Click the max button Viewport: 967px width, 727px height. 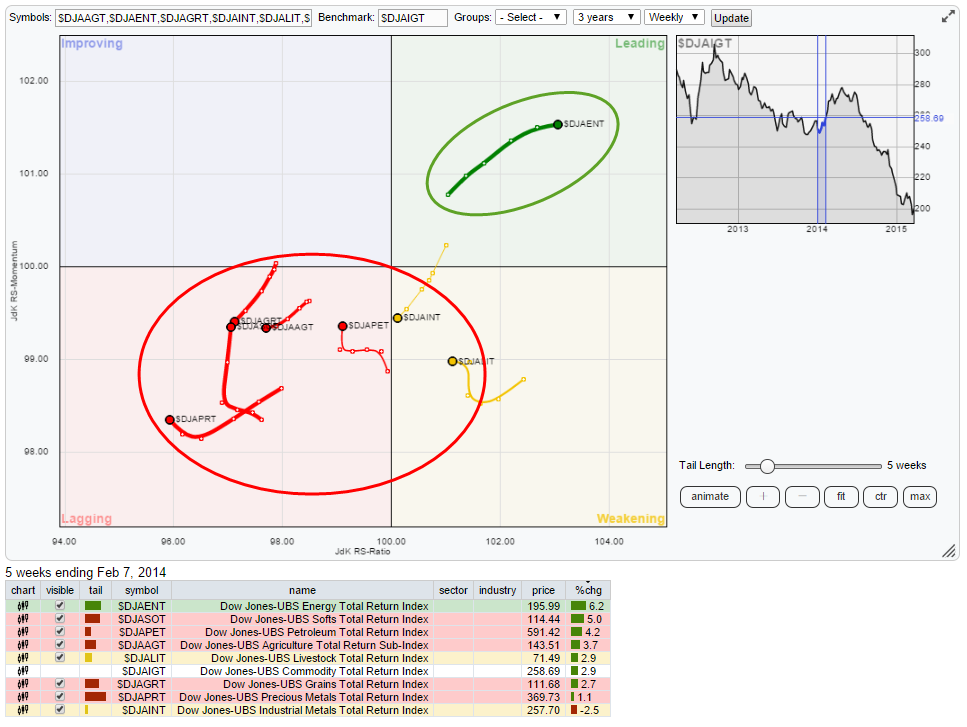920,496
